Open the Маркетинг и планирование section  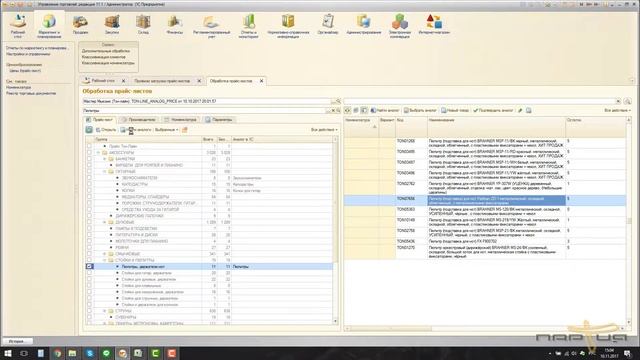[49, 25]
